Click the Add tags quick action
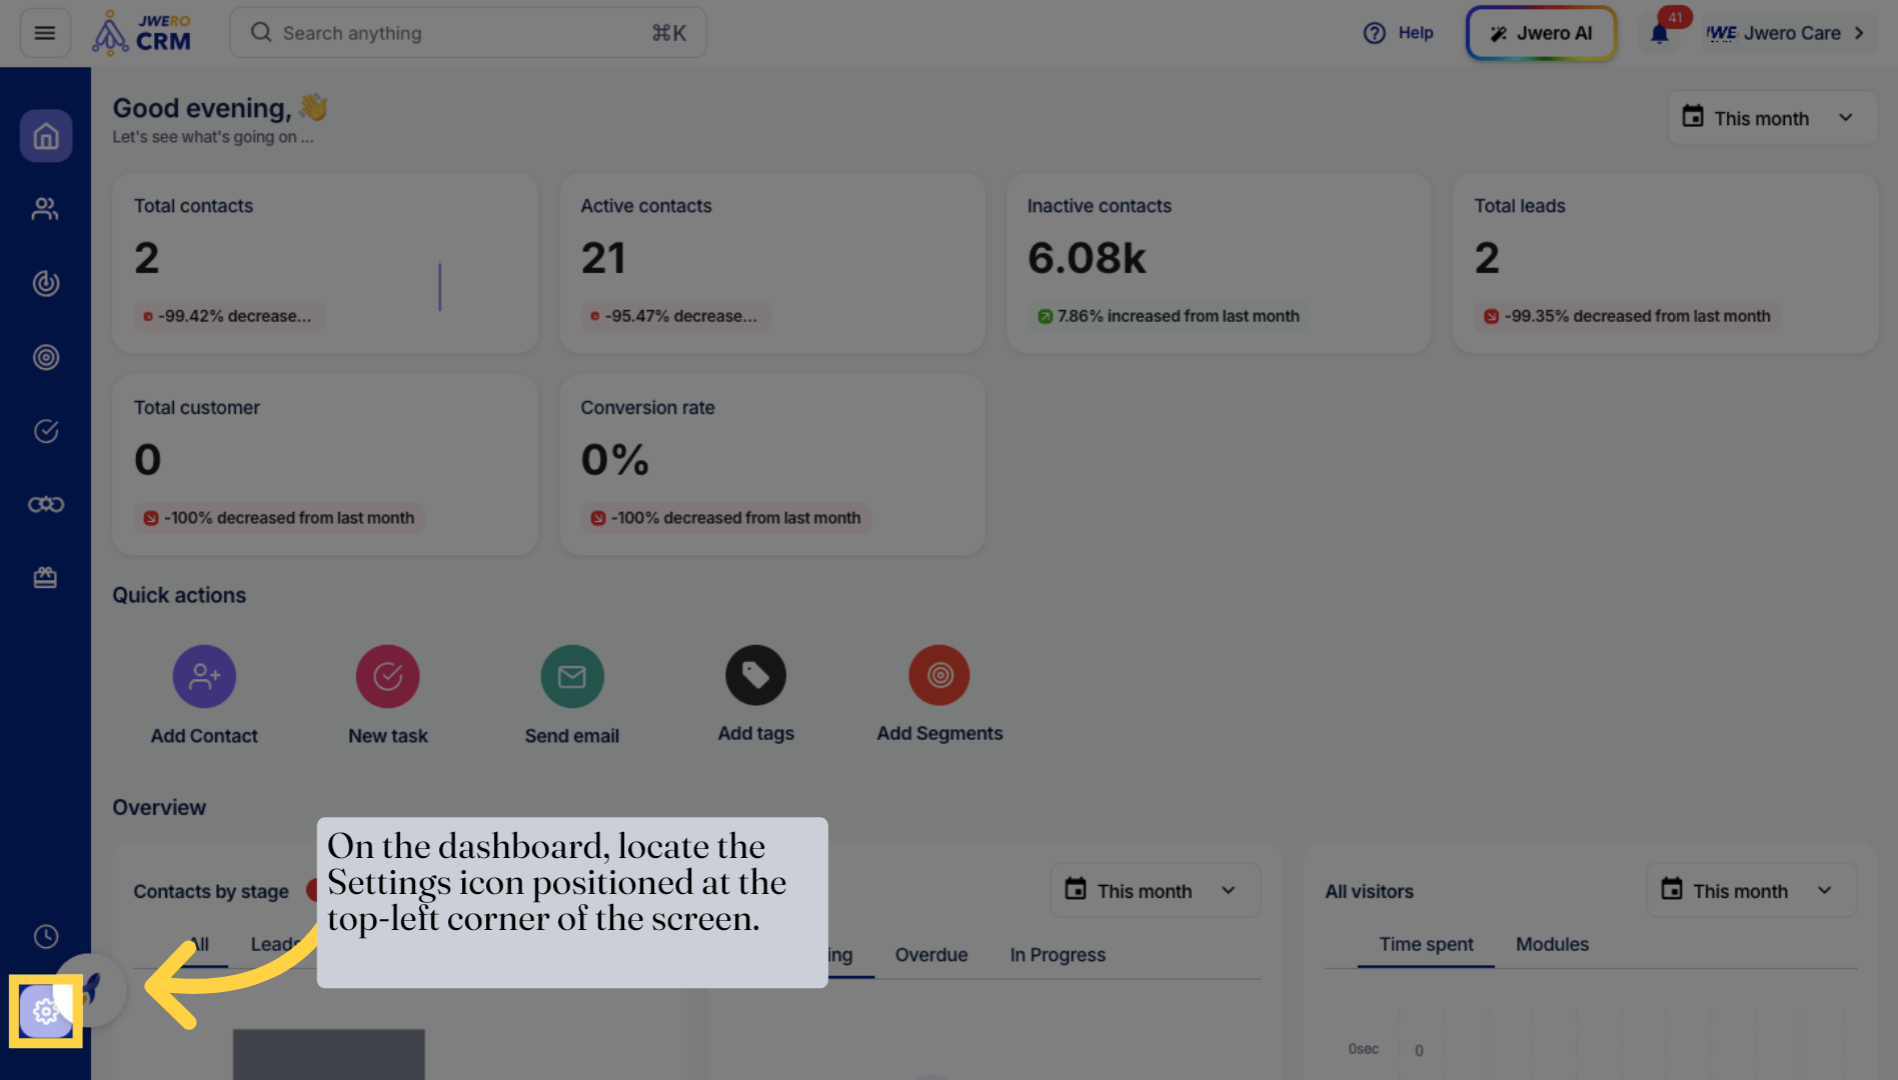Viewport: 1898px width, 1080px height. click(x=756, y=676)
